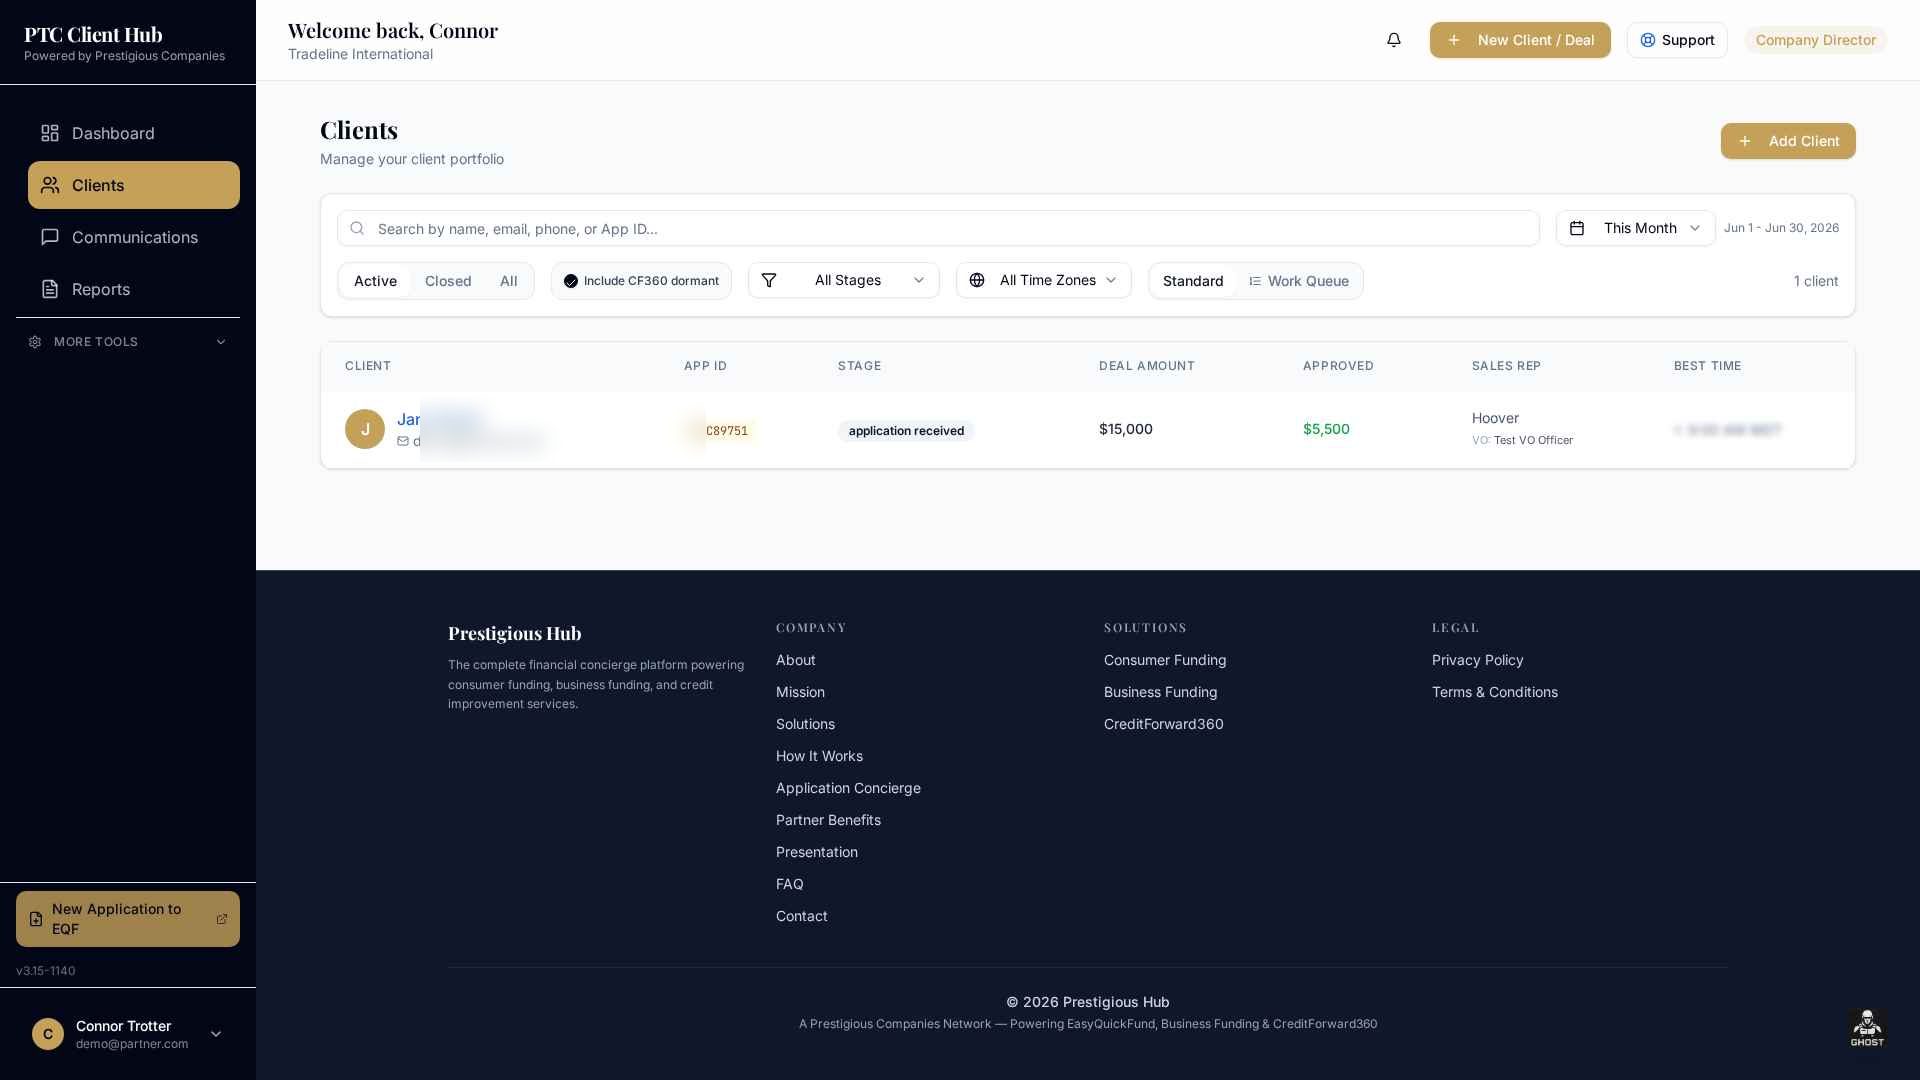The width and height of the screenshot is (1920, 1080).
Task: Open notifications bell icon
Action: (x=1394, y=40)
